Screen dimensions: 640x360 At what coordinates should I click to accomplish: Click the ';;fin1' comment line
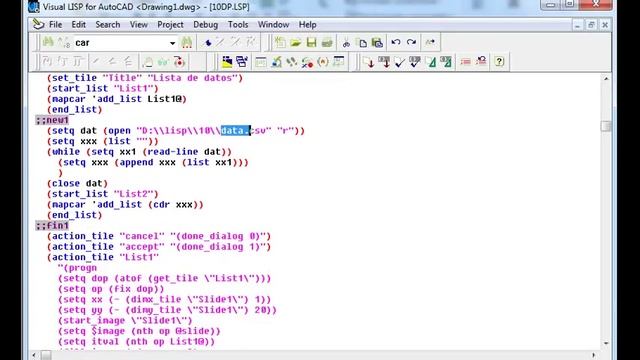tap(52, 225)
